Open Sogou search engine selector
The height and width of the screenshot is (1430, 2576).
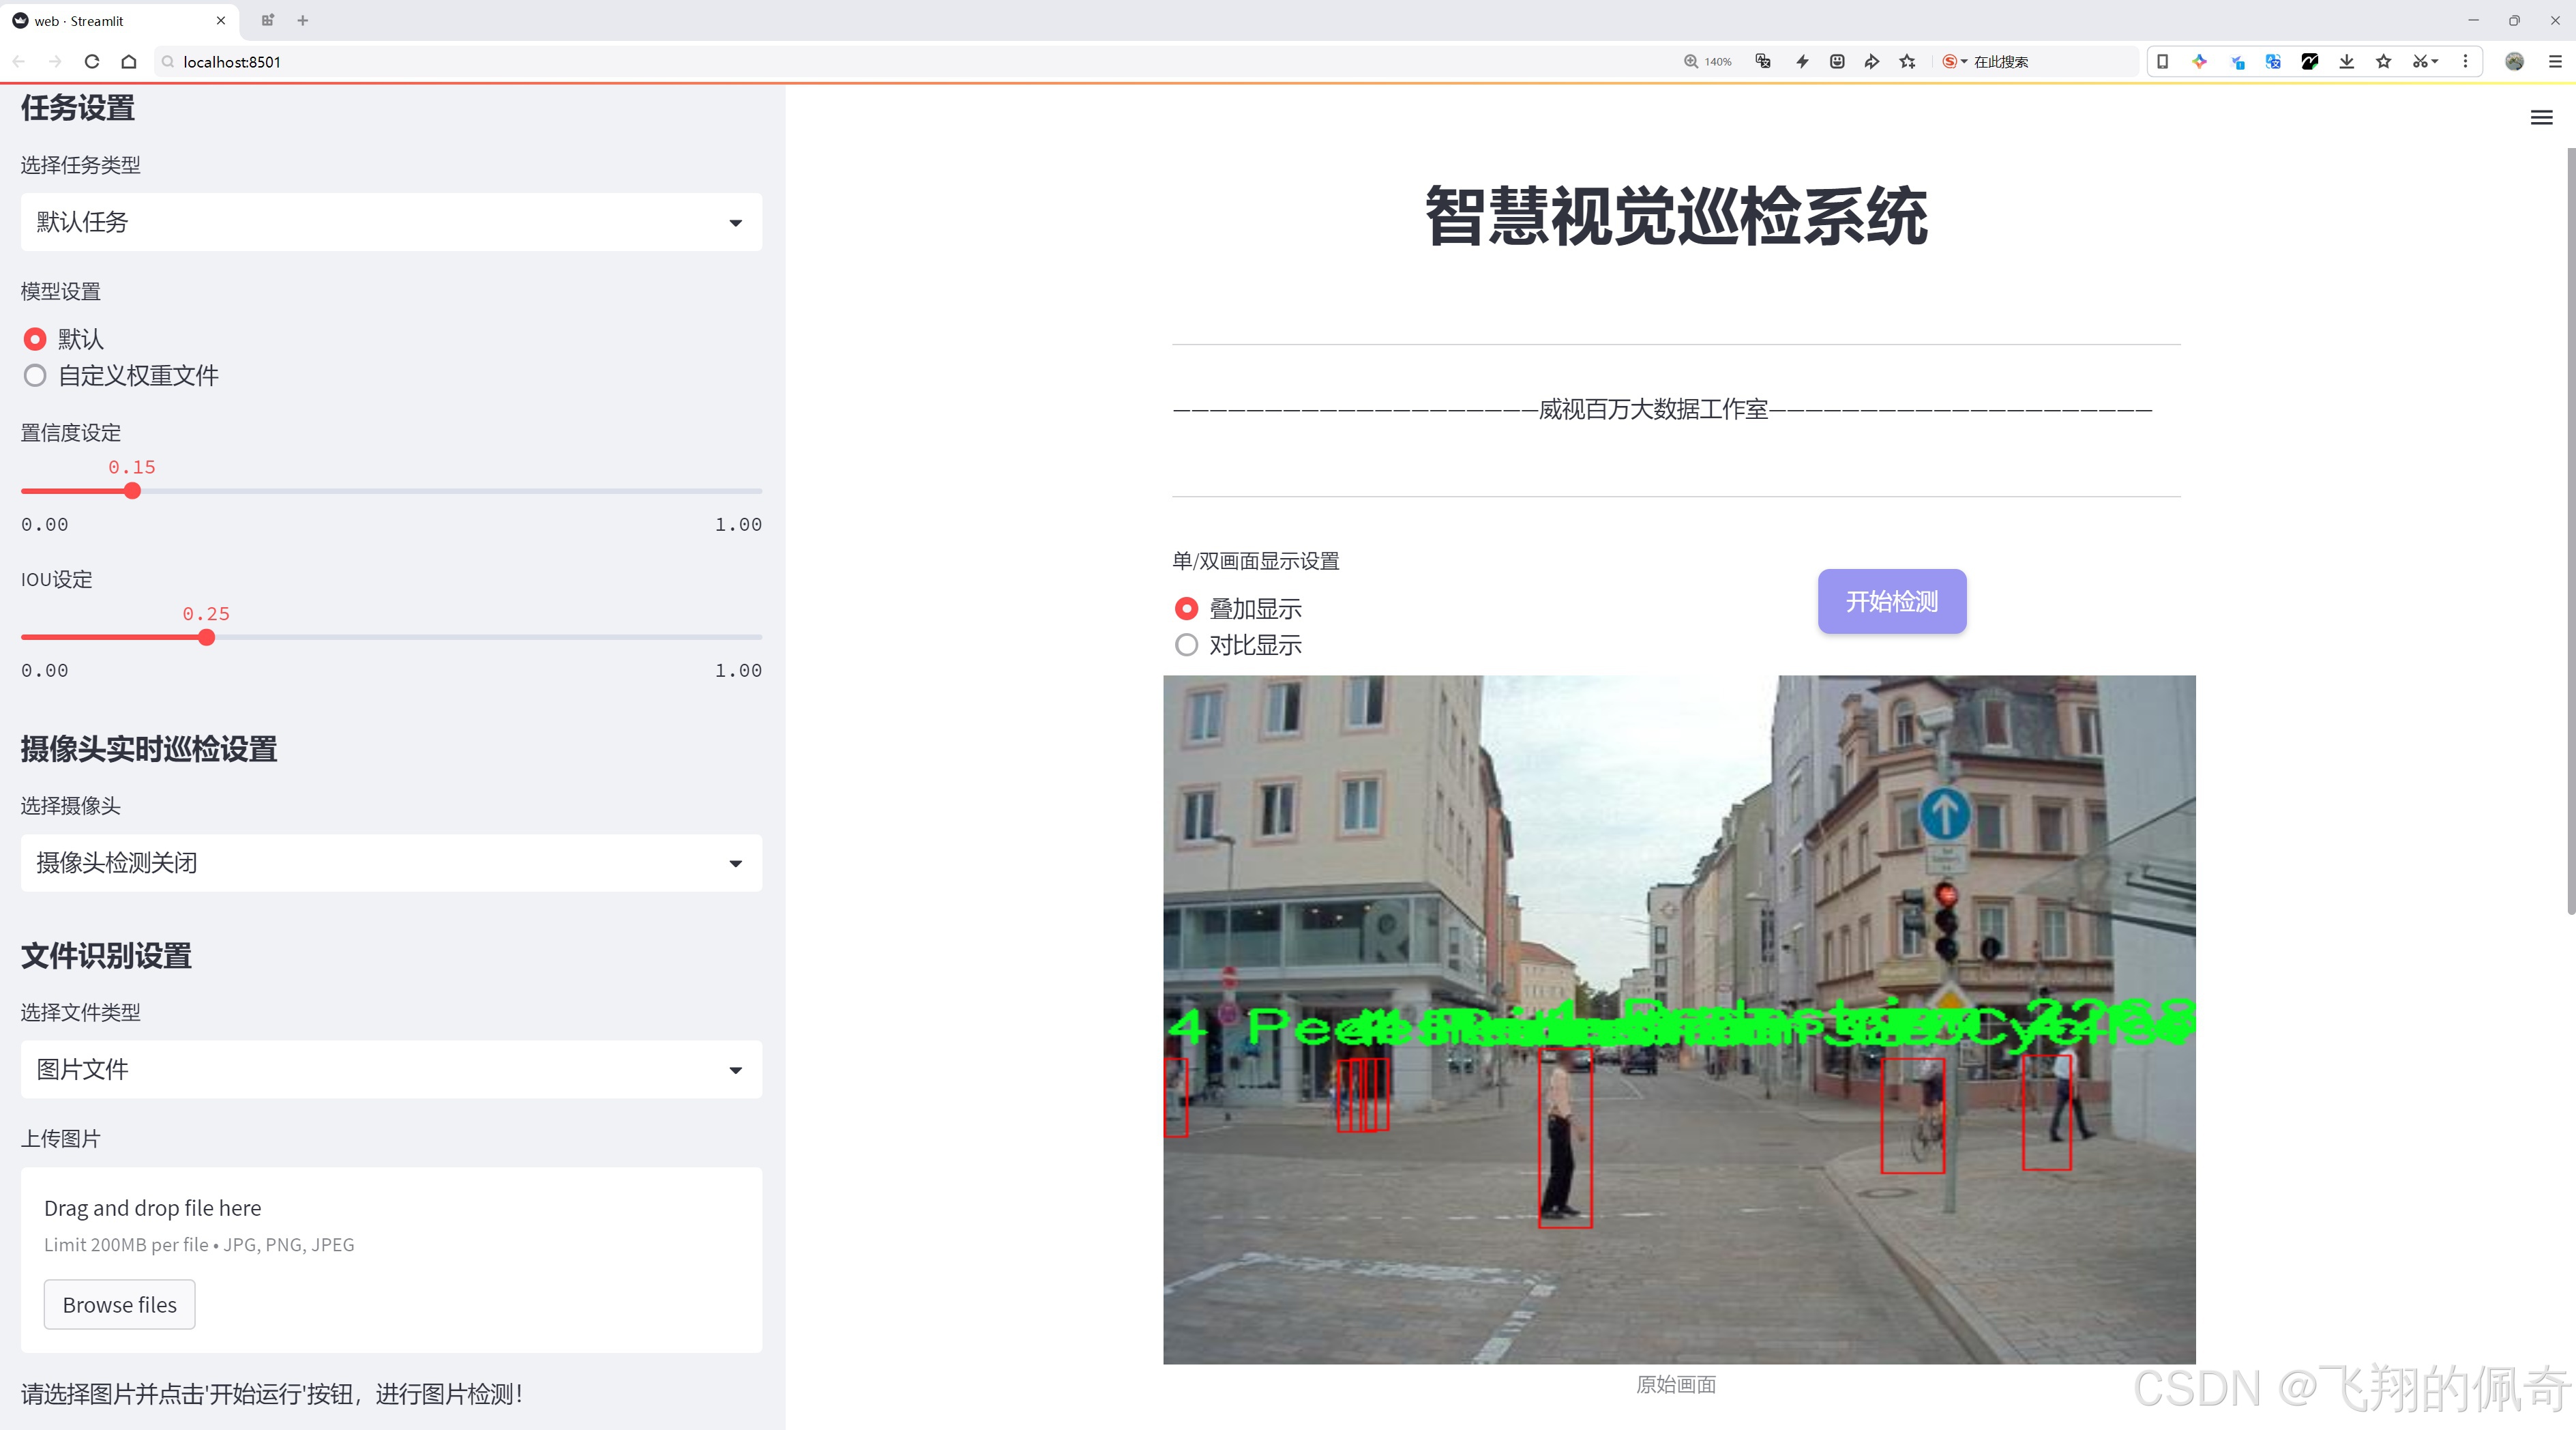(1955, 61)
